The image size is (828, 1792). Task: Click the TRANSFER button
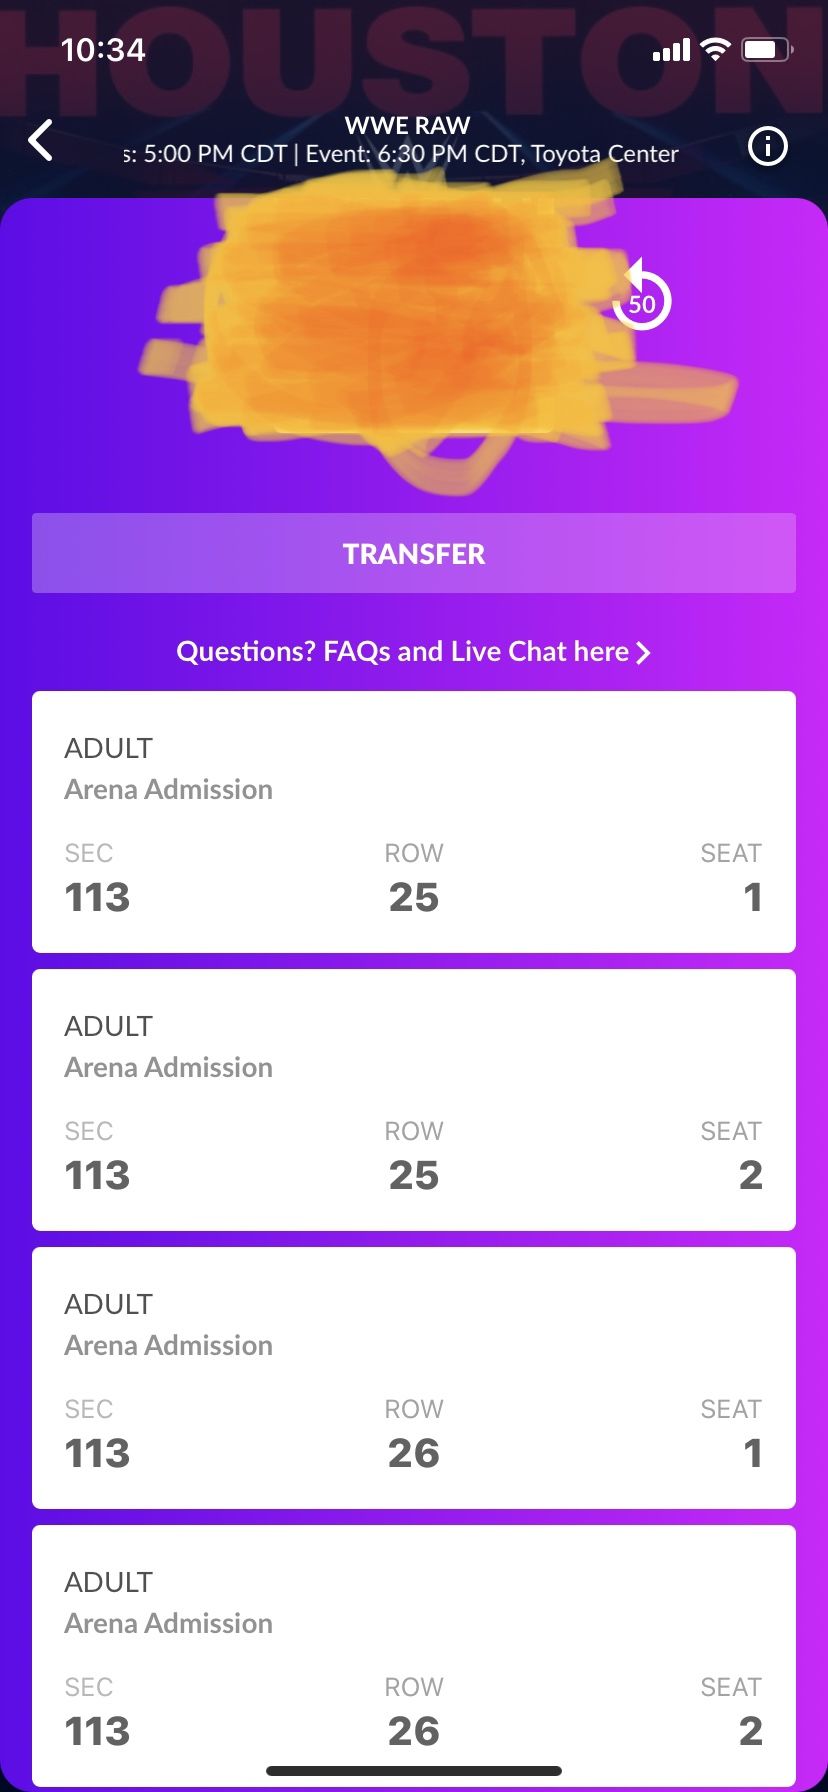click(x=414, y=553)
